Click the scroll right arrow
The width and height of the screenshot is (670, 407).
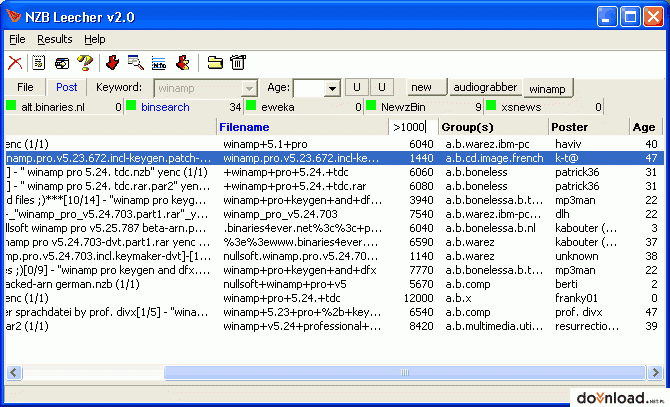[655, 372]
